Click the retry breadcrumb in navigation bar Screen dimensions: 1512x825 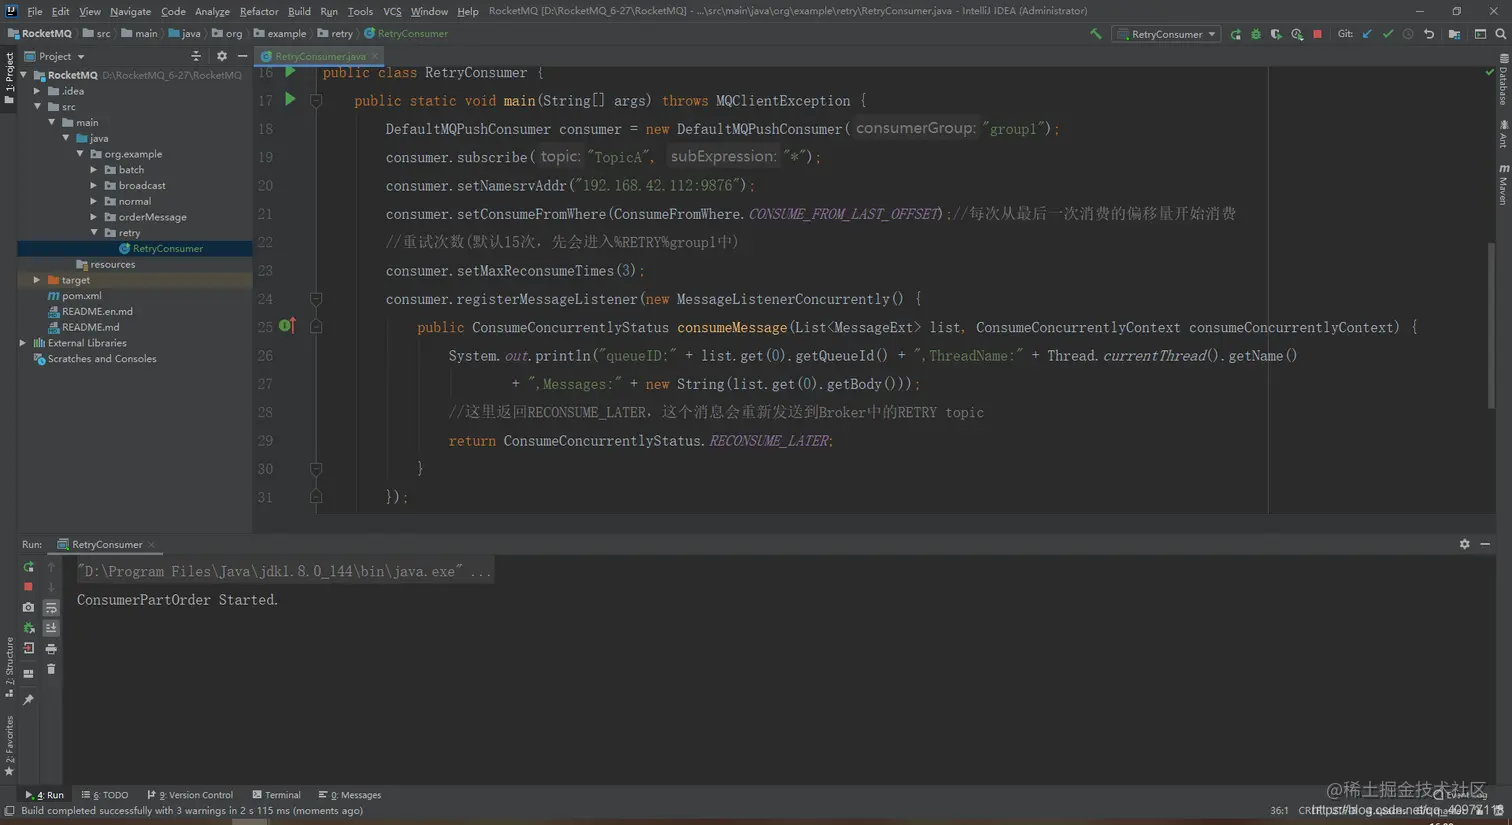click(x=335, y=34)
